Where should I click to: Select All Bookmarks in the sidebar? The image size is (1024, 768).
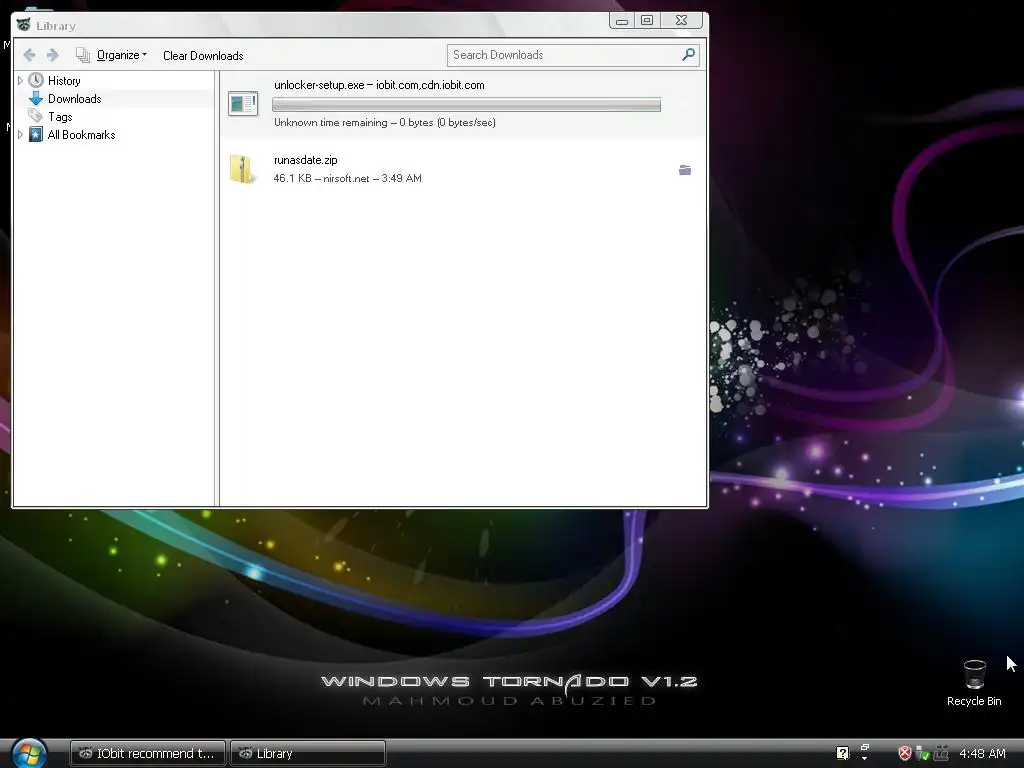82,135
